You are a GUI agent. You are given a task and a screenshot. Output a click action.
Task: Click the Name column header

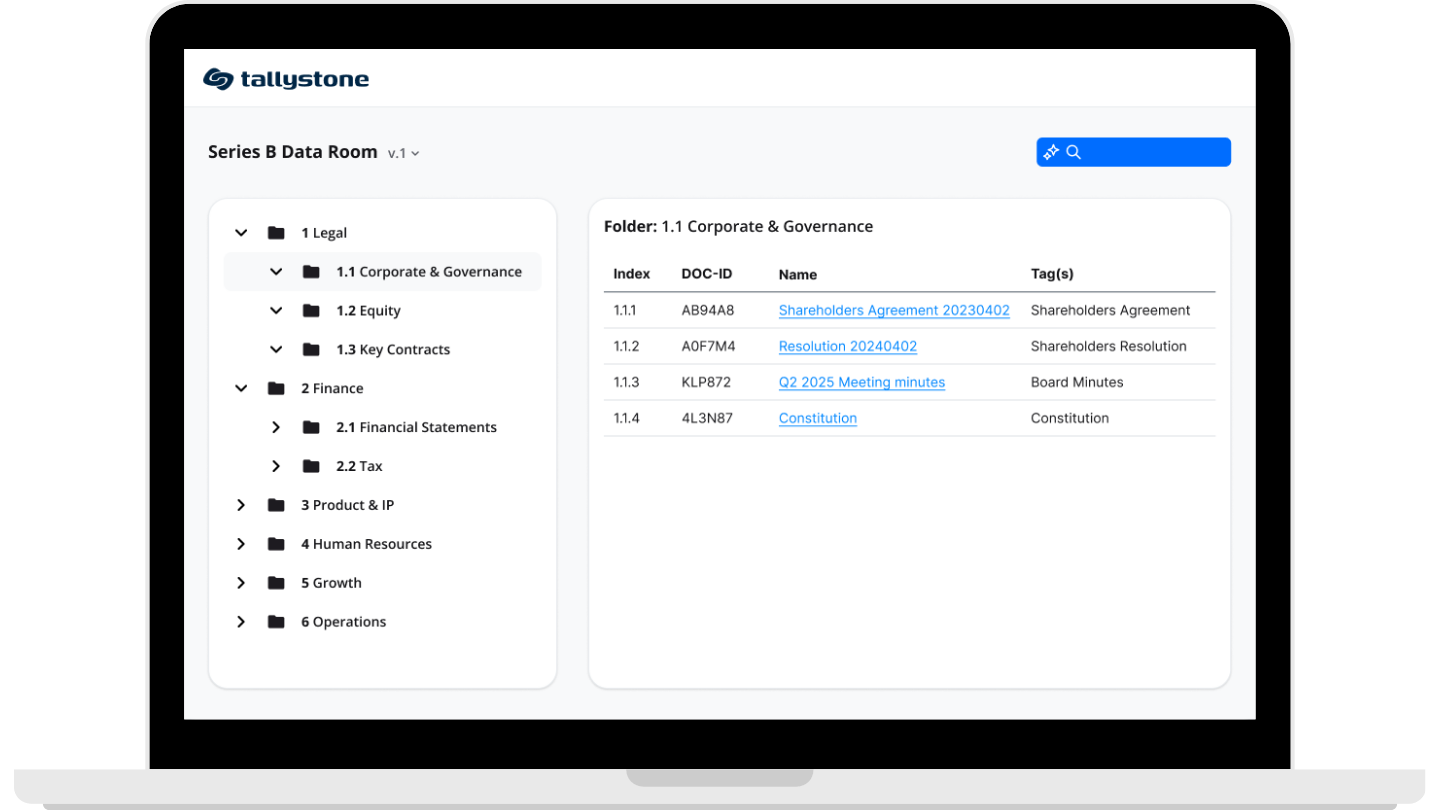(798, 274)
